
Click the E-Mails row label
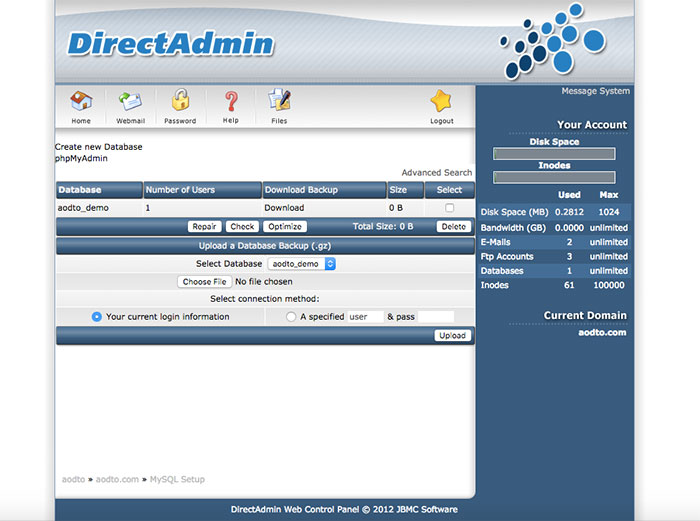[x=495, y=242]
